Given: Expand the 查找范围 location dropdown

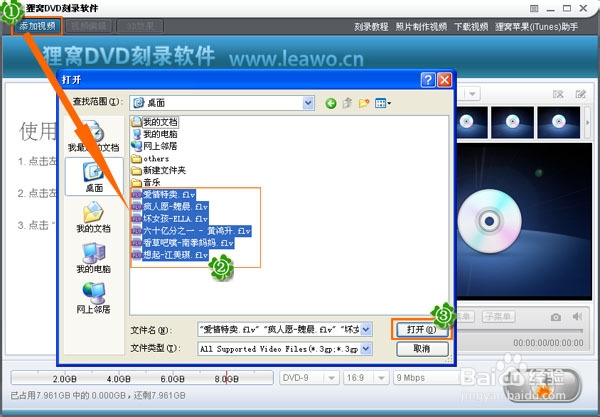Looking at the screenshot, I should (x=308, y=103).
